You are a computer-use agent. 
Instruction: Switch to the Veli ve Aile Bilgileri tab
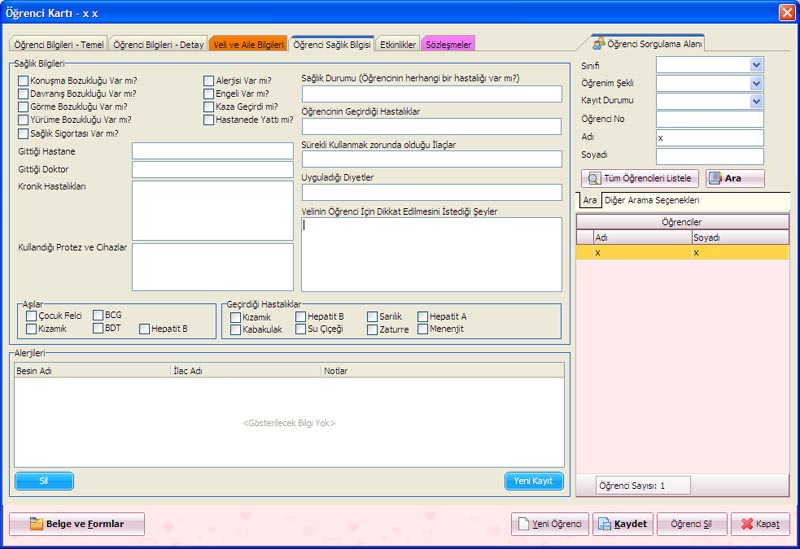pyautogui.click(x=248, y=45)
